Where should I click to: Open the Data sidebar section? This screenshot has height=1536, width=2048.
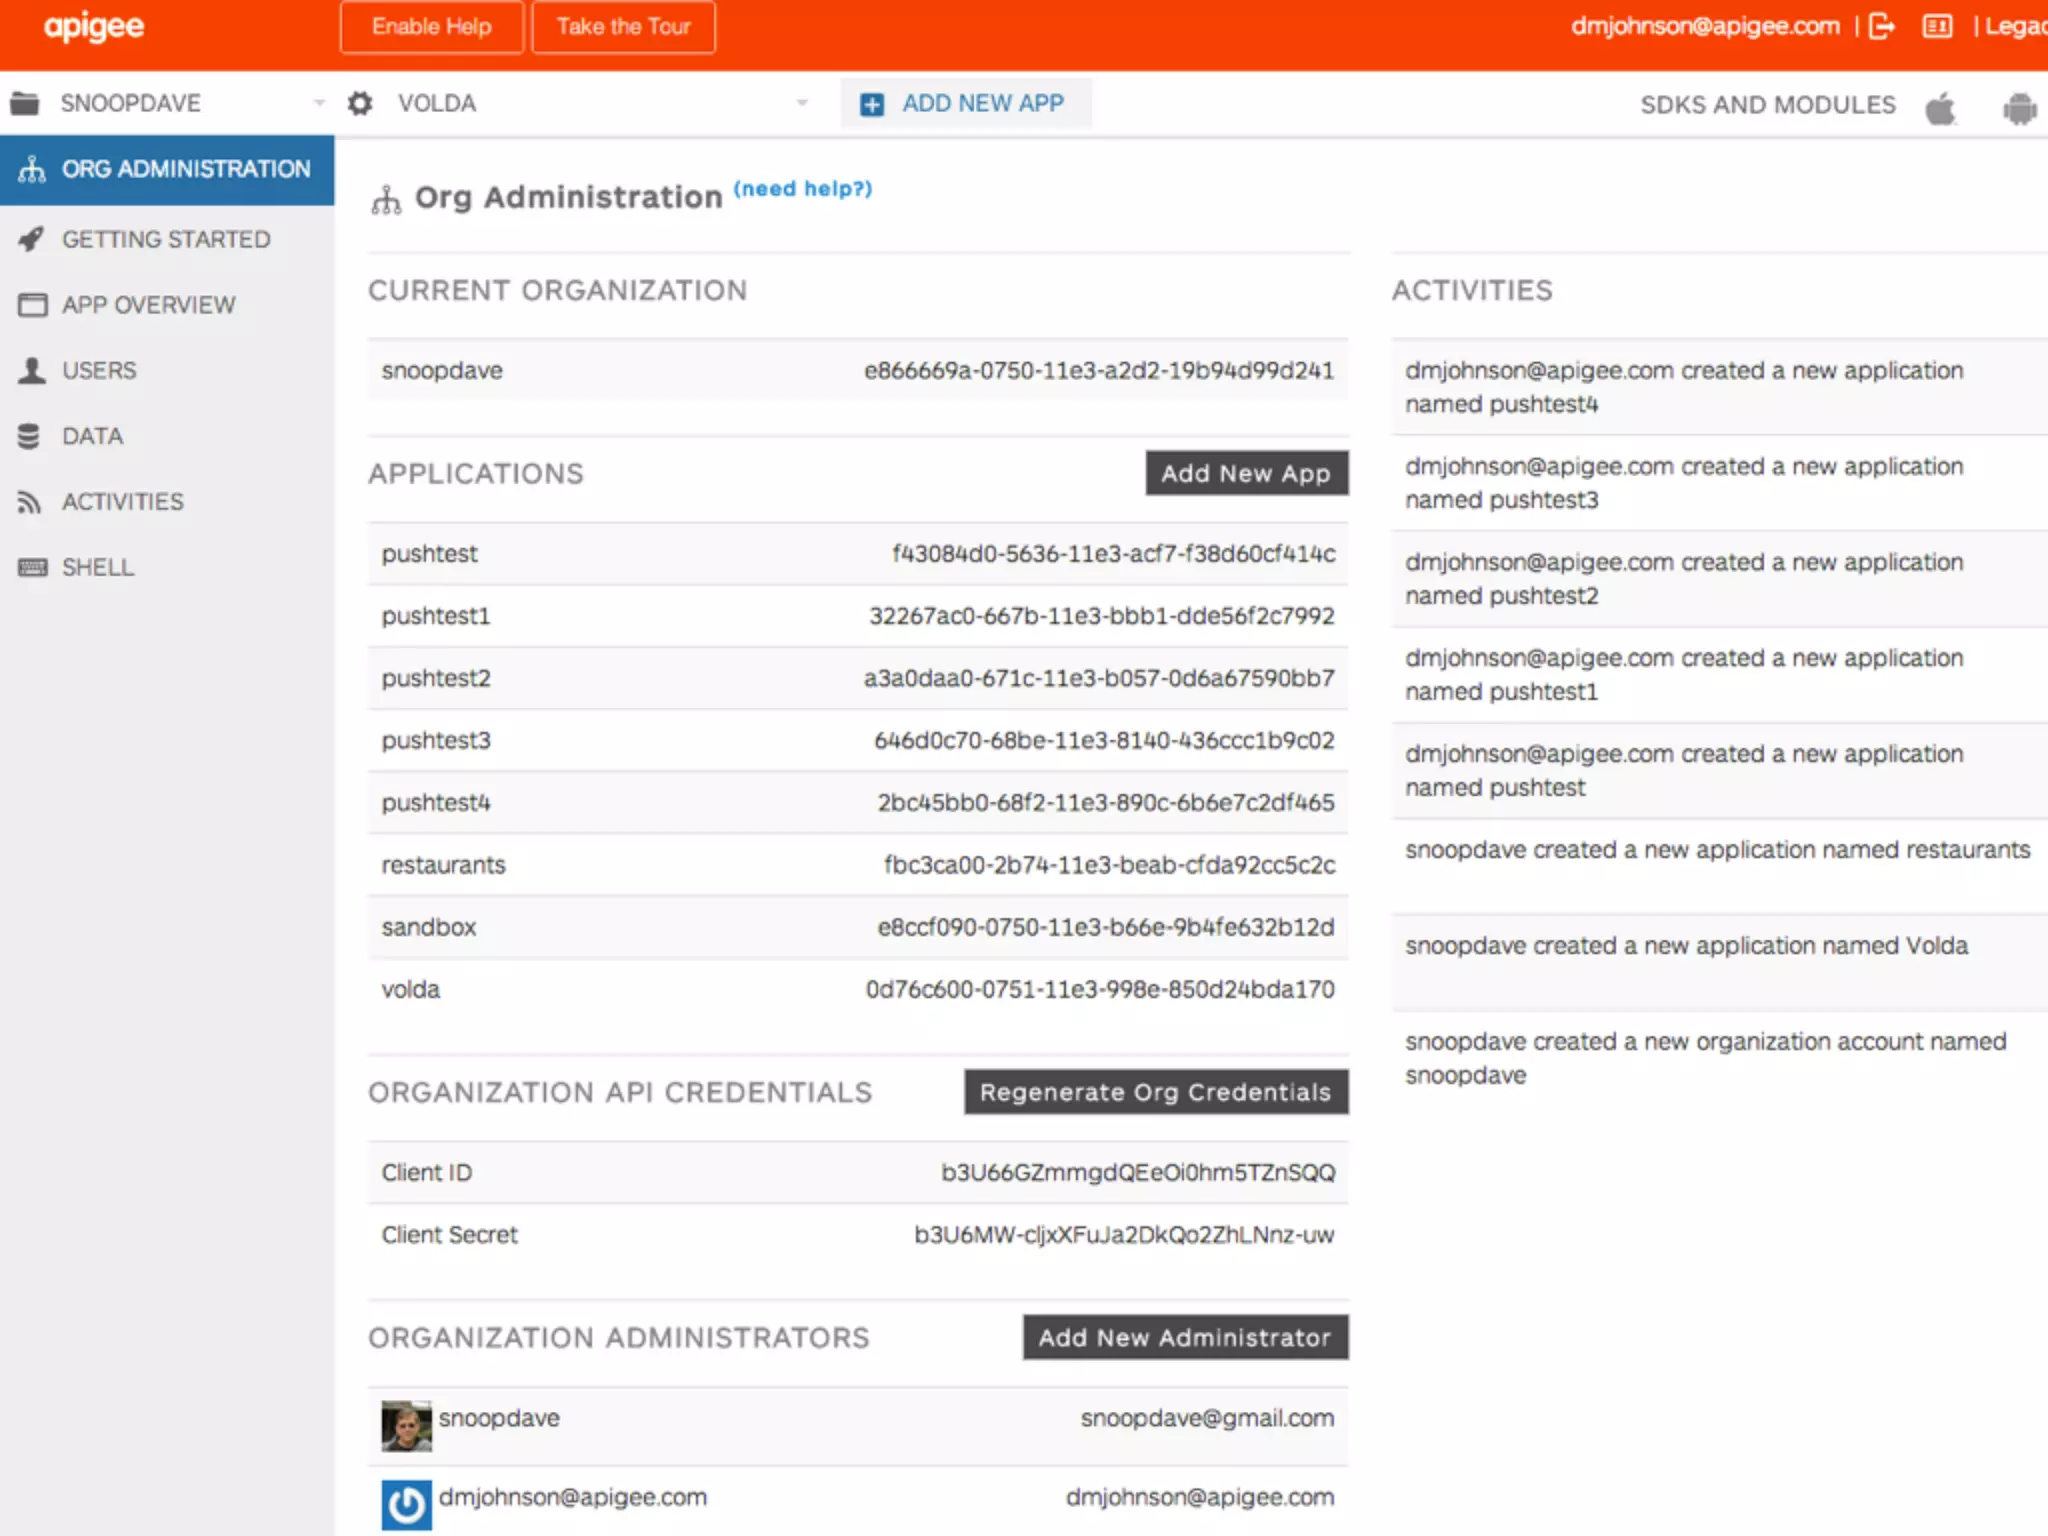click(x=92, y=436)
